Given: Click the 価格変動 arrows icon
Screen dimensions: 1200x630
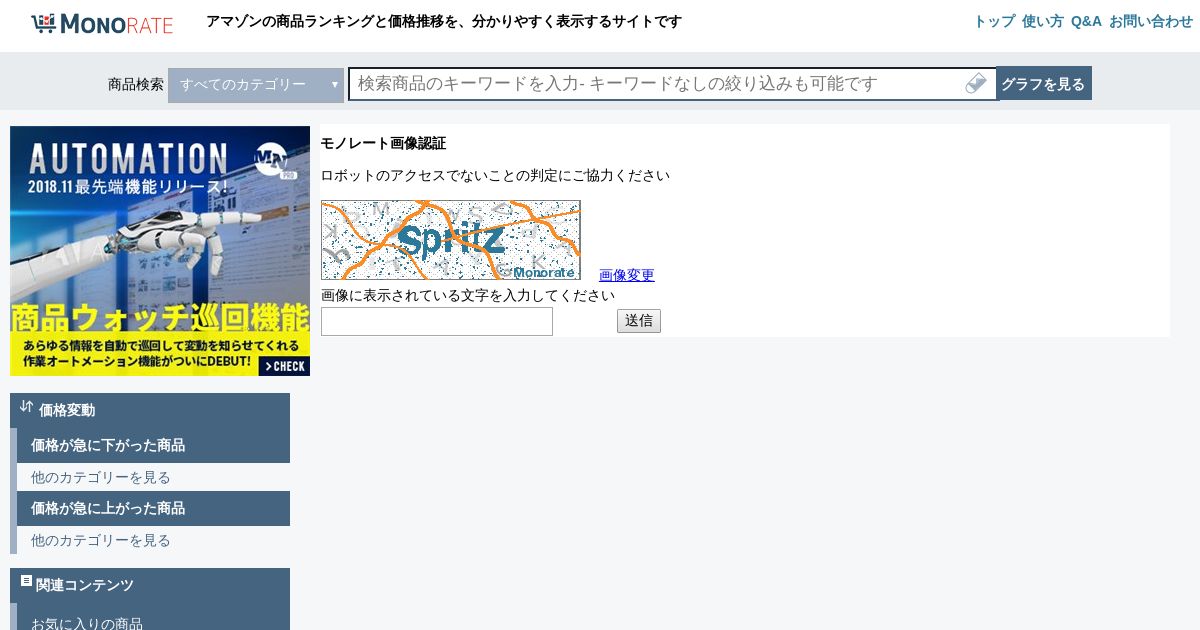Looking at the screenshot, I should pos(26,407).
